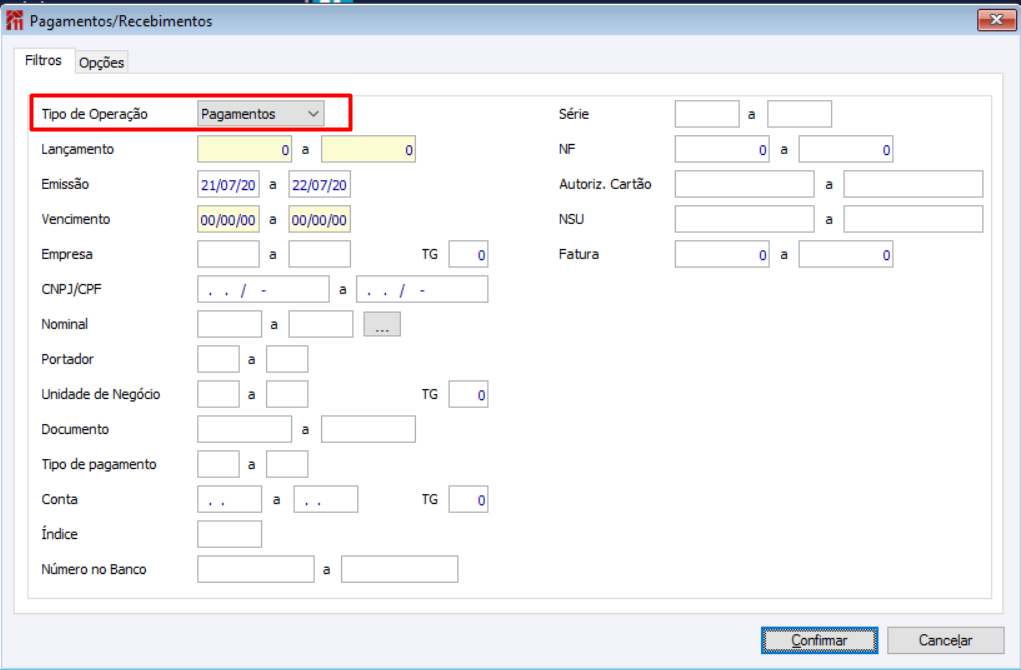Click the Número no Banco start field

[x=255, y=570]
